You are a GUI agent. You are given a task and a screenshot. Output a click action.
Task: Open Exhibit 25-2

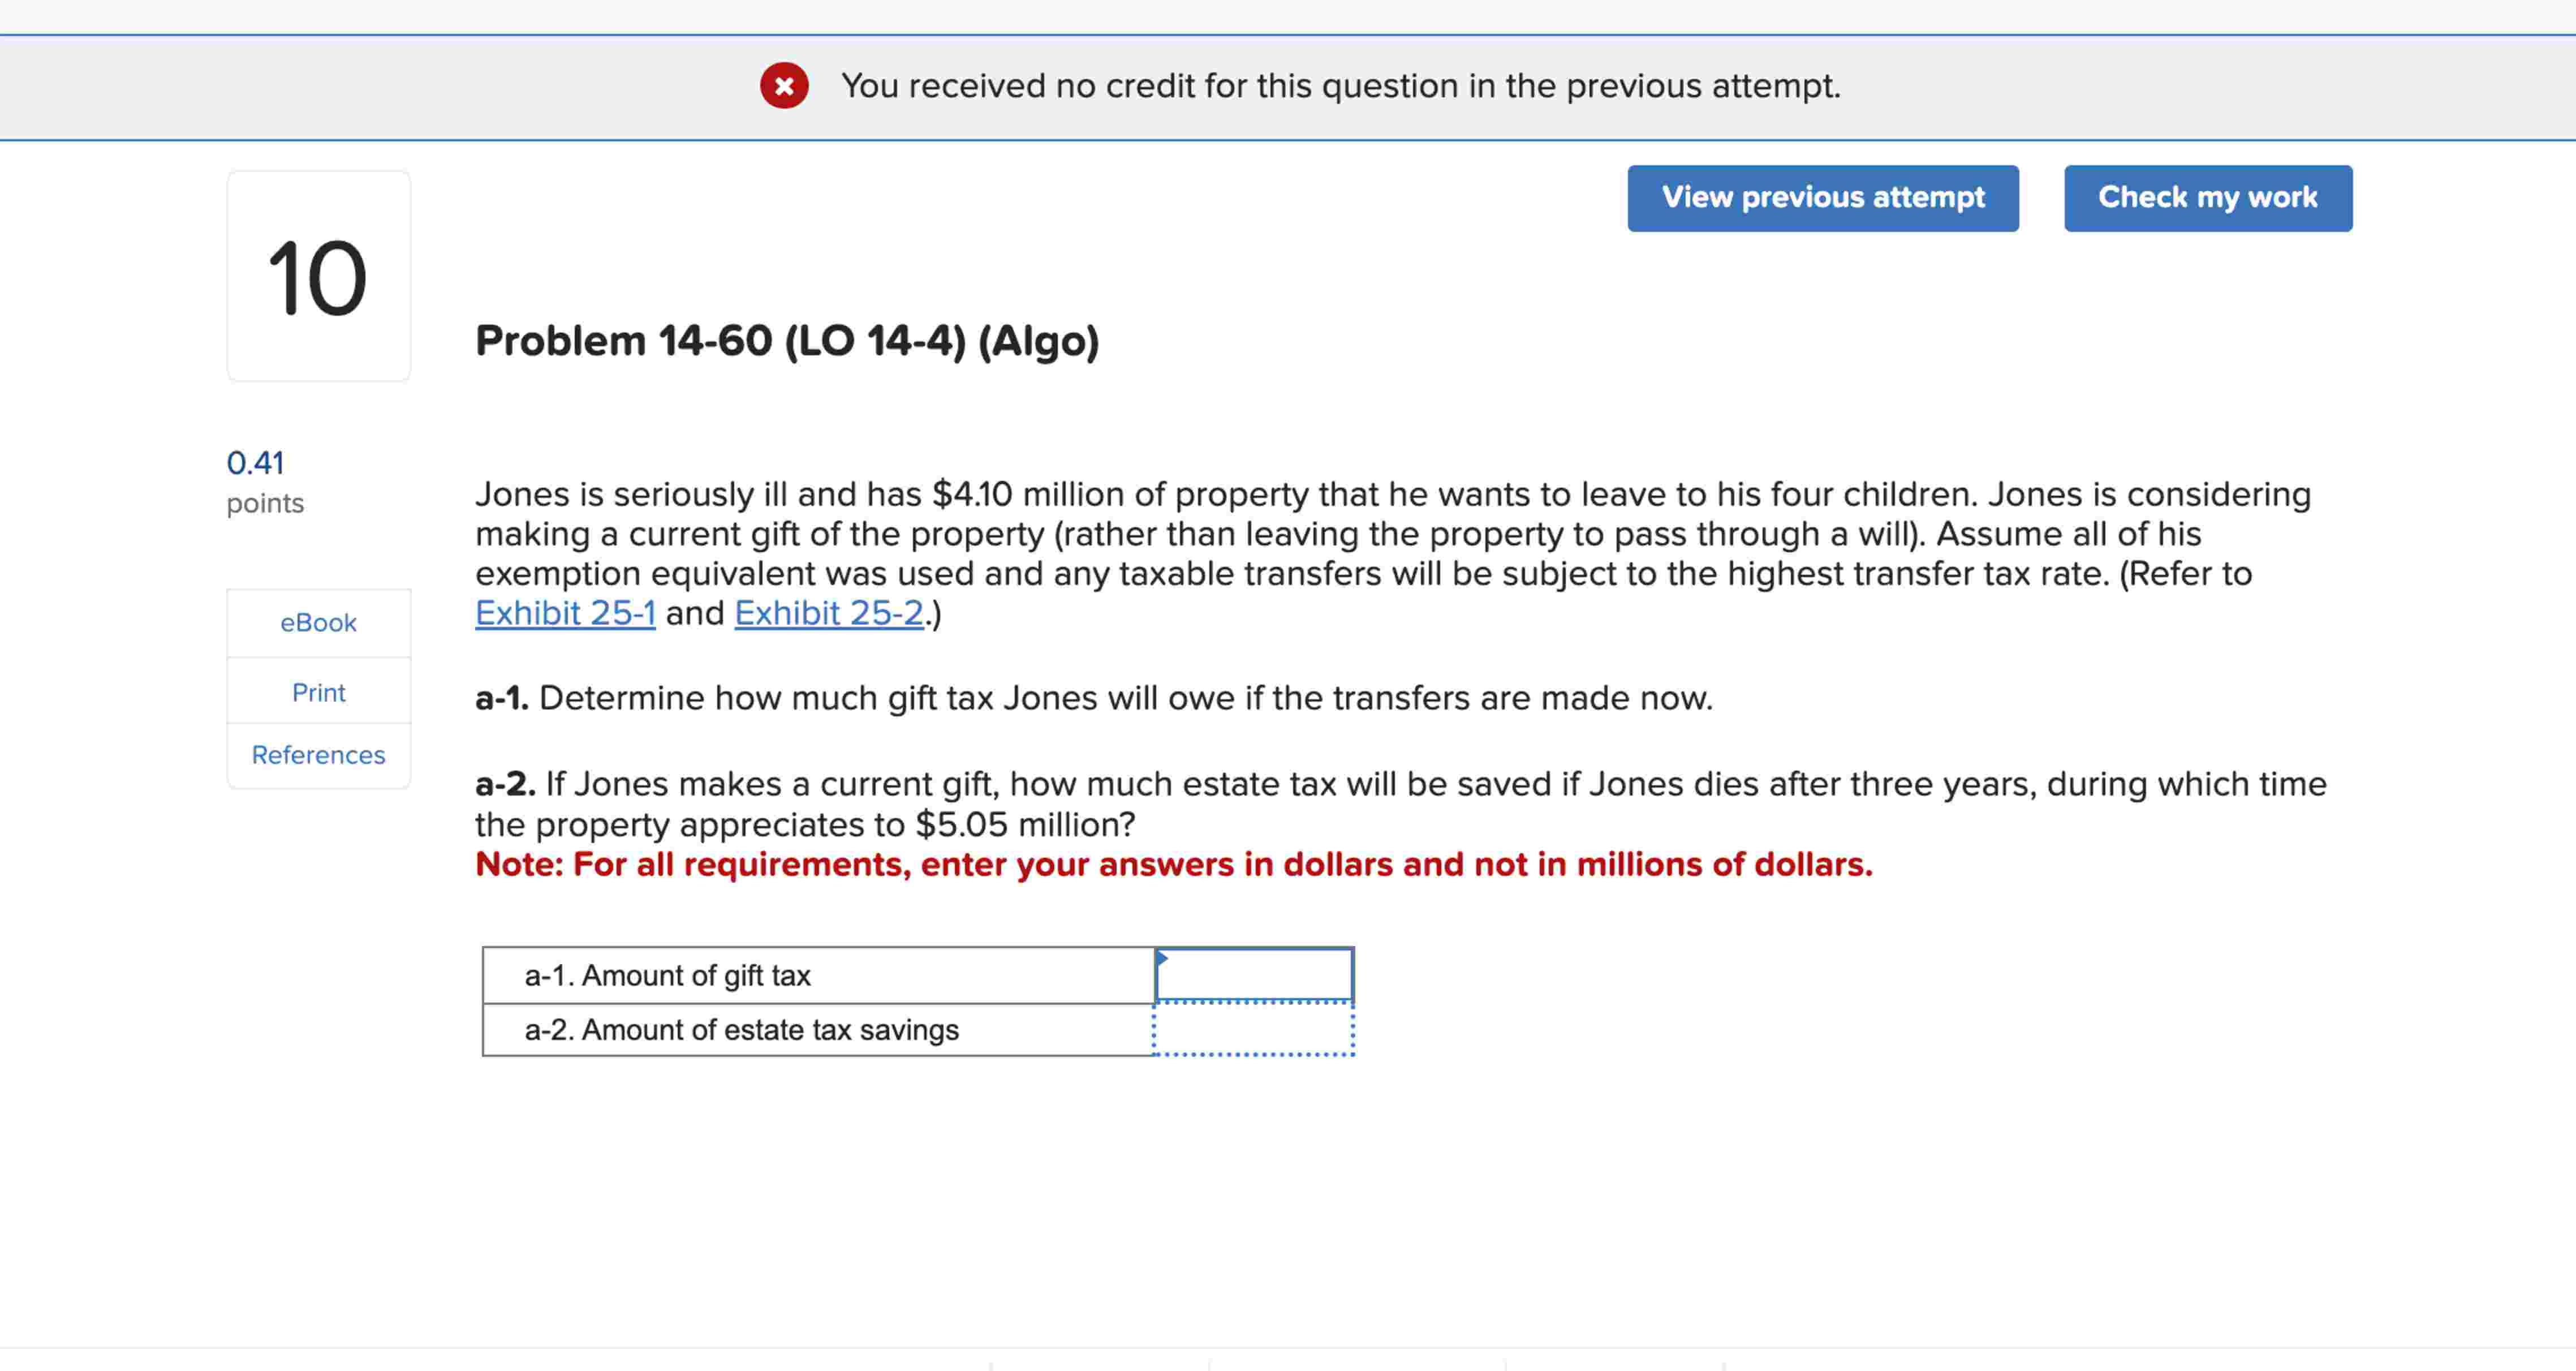(x=829, y=612)
